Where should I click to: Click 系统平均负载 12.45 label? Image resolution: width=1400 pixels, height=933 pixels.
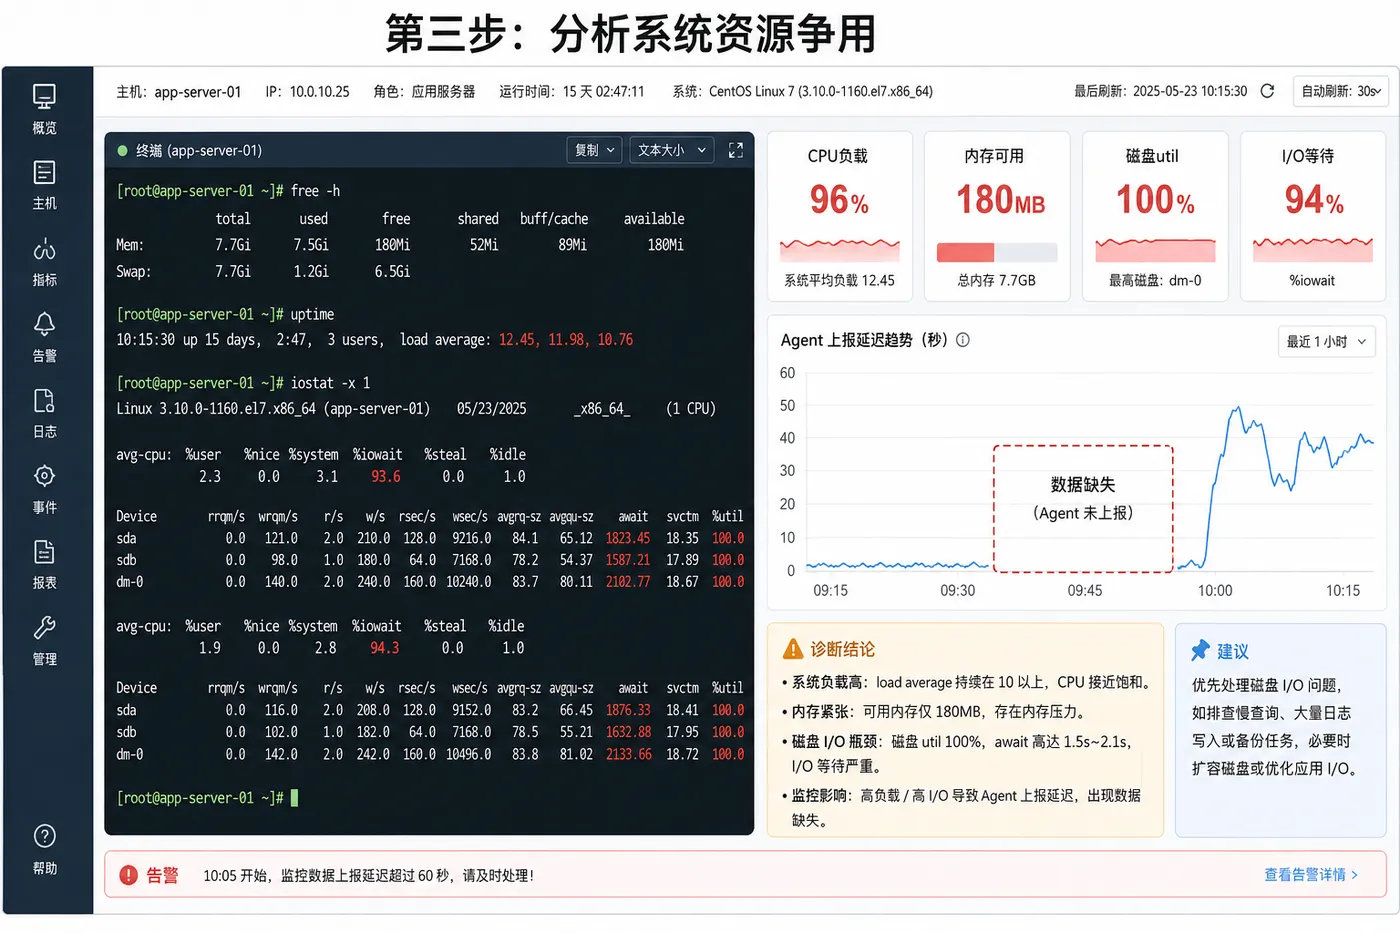(839, 281)
